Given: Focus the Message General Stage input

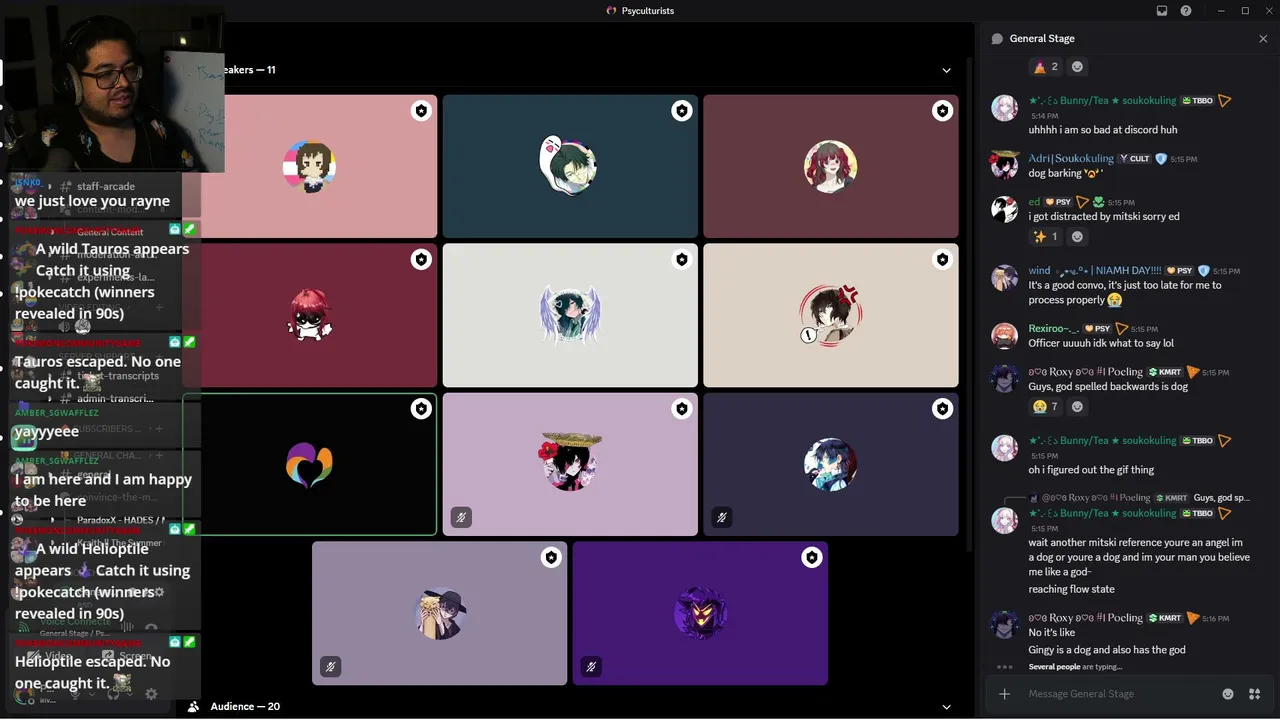Looking at the screenshot, I should coord(1118,694).
